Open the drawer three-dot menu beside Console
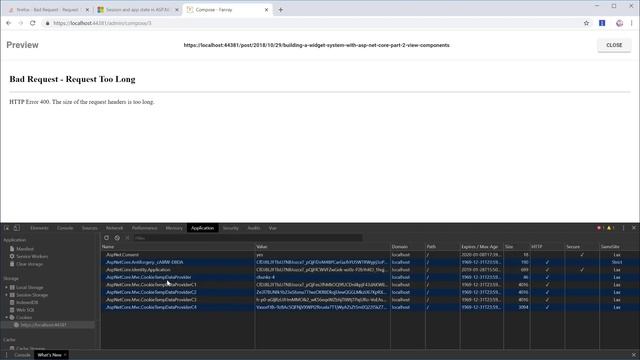 (x=7, y=355)
